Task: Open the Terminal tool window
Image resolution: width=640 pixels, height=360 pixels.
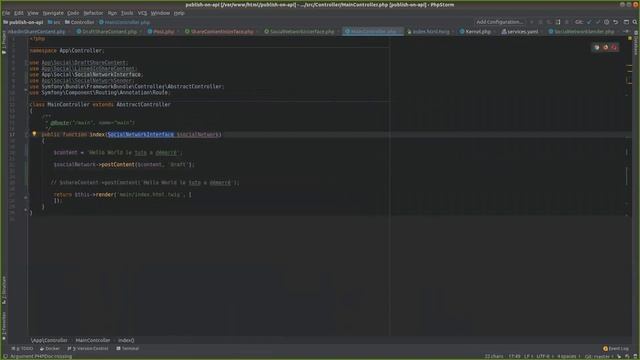Action: [x=127, y=349]
